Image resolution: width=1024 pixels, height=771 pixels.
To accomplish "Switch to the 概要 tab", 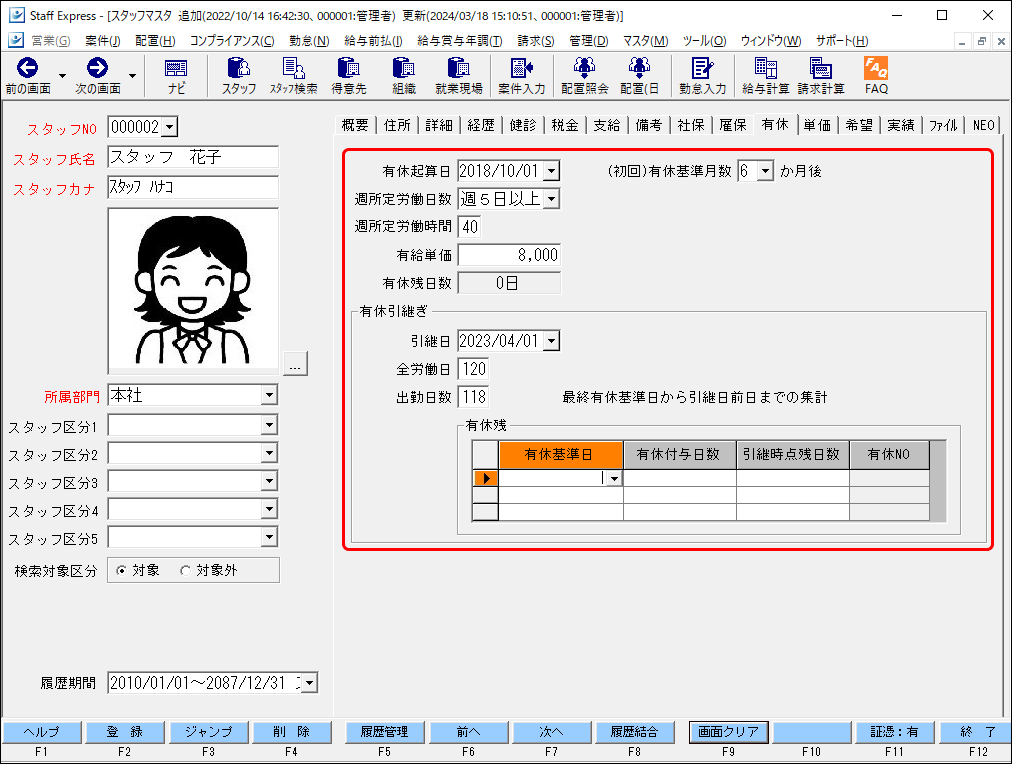I will [x=355, y=125].
